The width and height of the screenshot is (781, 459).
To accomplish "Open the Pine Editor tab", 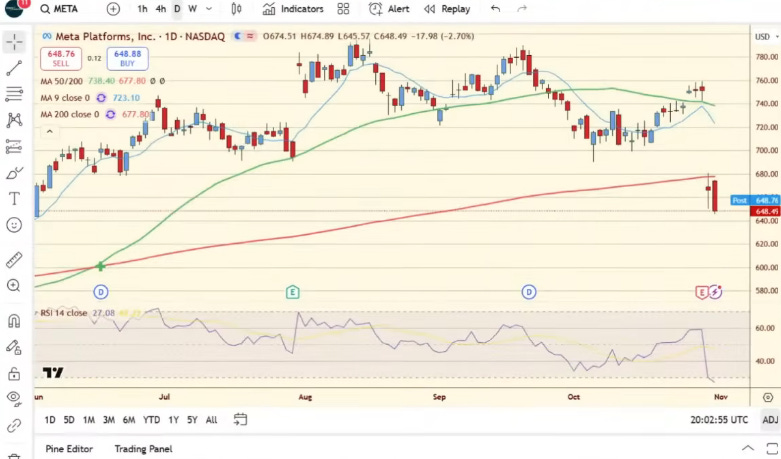I will click(69, 449).
